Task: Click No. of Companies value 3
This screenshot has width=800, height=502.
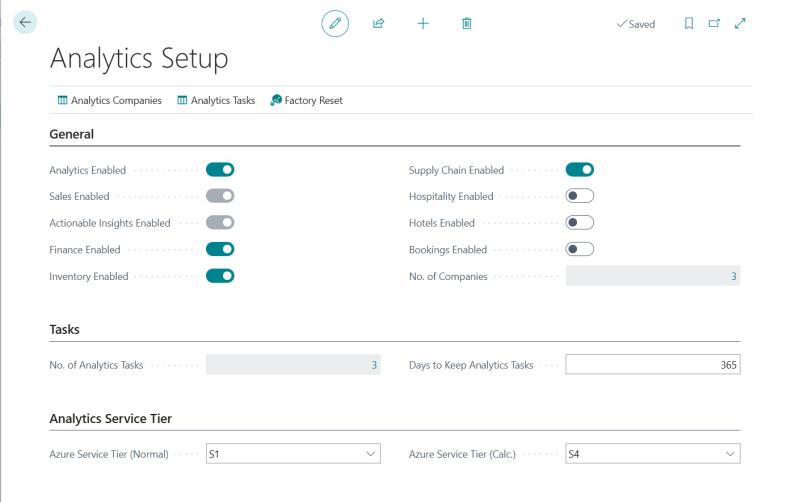Action: pyautogui.click(x=734, y=276)
